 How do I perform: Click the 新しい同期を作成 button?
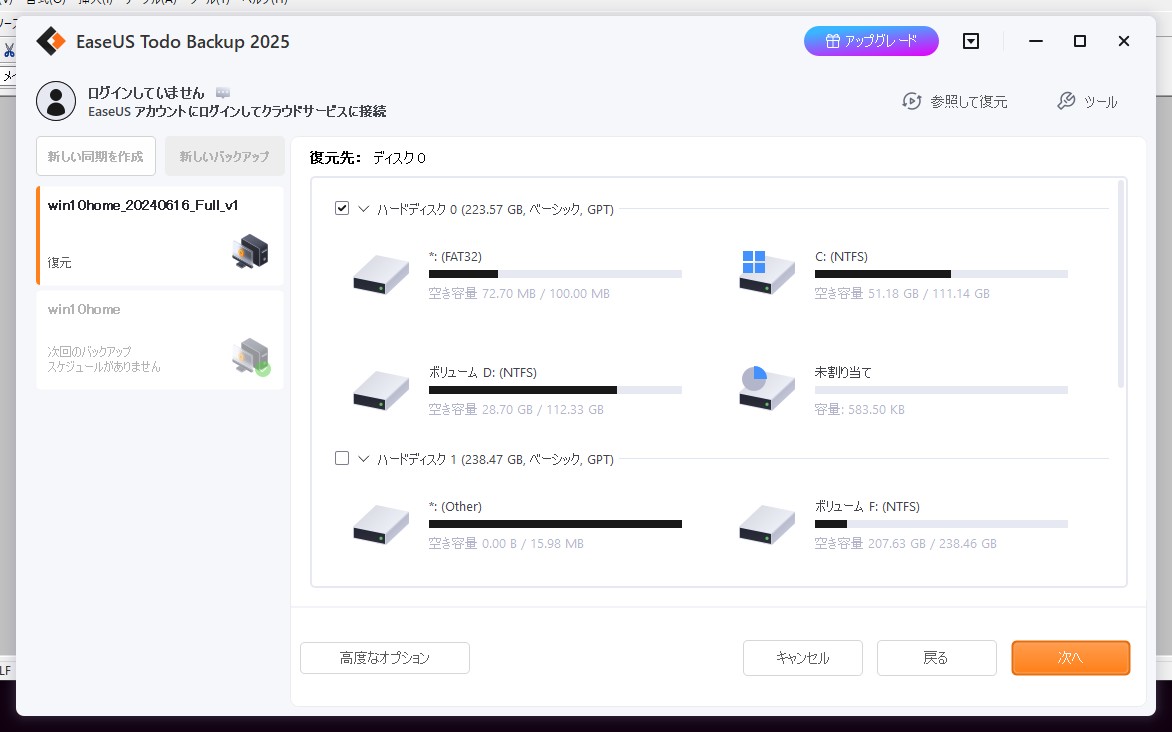tap(96, 156)
